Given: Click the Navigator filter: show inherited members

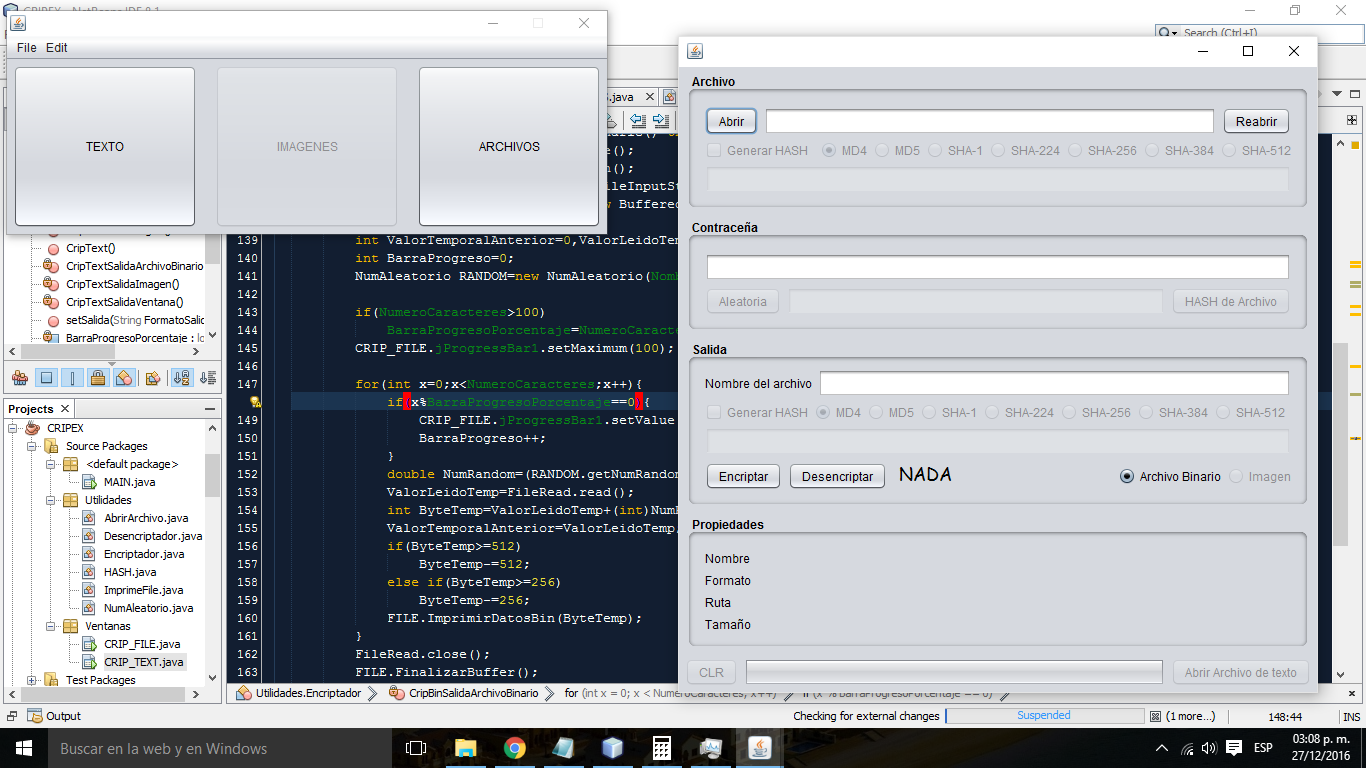Looking at the screenshot, I should (x=20, y=378).
